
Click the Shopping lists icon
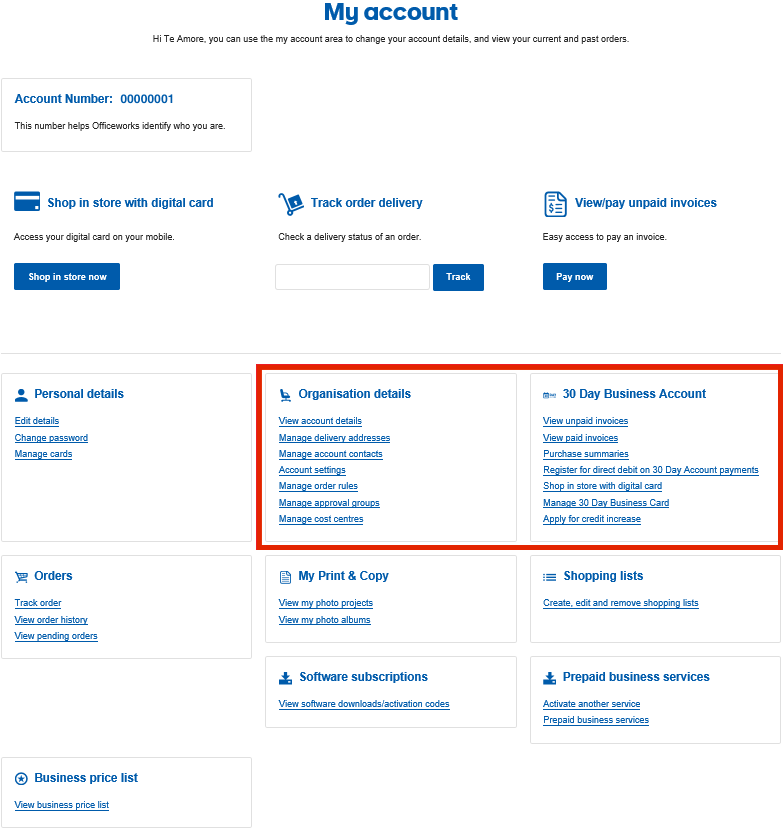(550, 577)
